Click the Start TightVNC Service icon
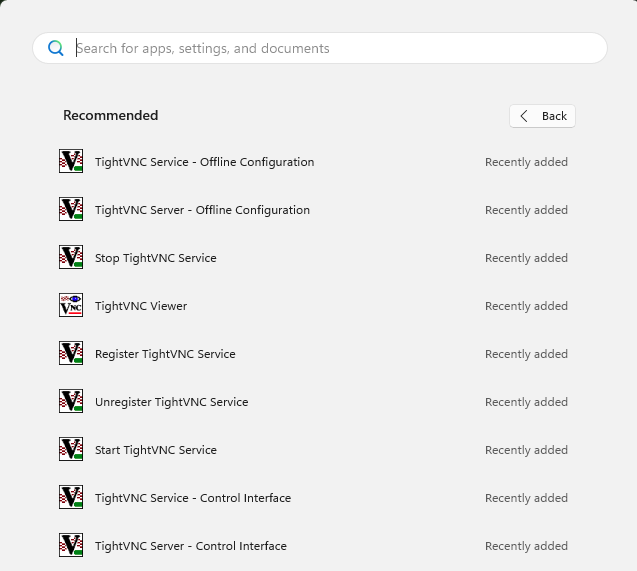Viewport: 637px width, 571px height. 71,449
